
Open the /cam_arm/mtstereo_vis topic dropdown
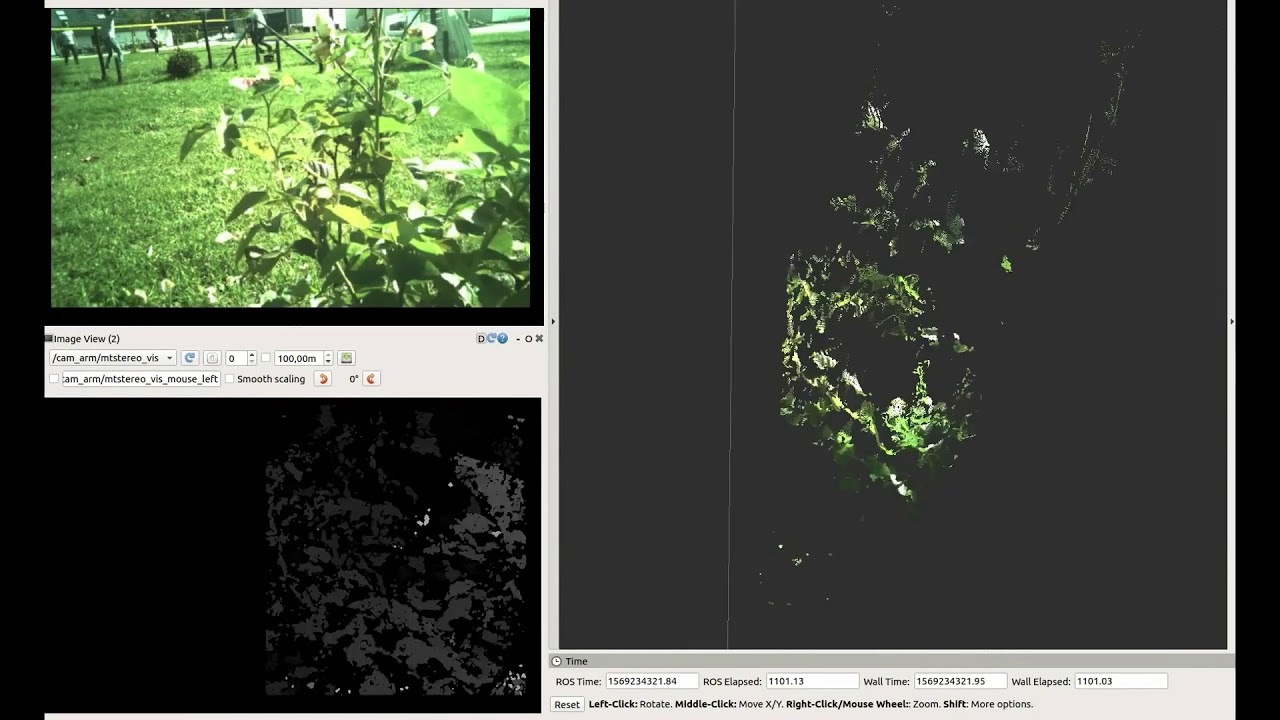(x=112, y=358)
